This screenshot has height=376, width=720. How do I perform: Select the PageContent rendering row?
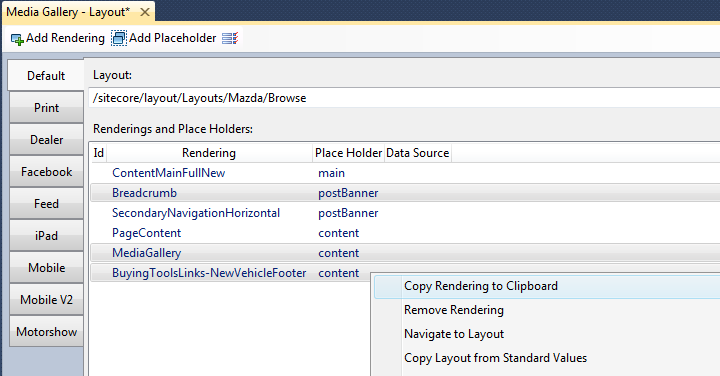pos(405,233)
